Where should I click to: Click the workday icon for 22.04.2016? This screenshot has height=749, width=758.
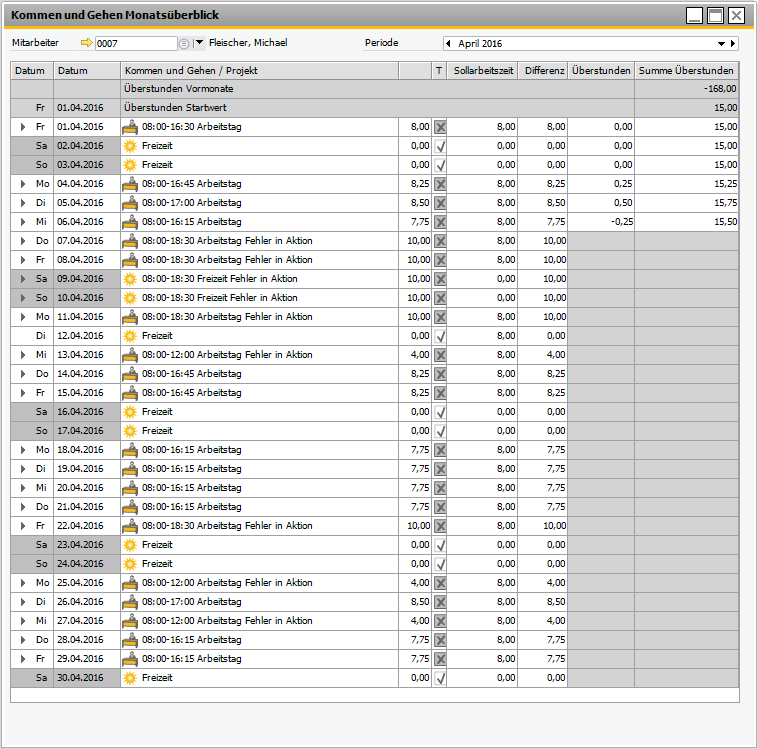pos(130,526)
